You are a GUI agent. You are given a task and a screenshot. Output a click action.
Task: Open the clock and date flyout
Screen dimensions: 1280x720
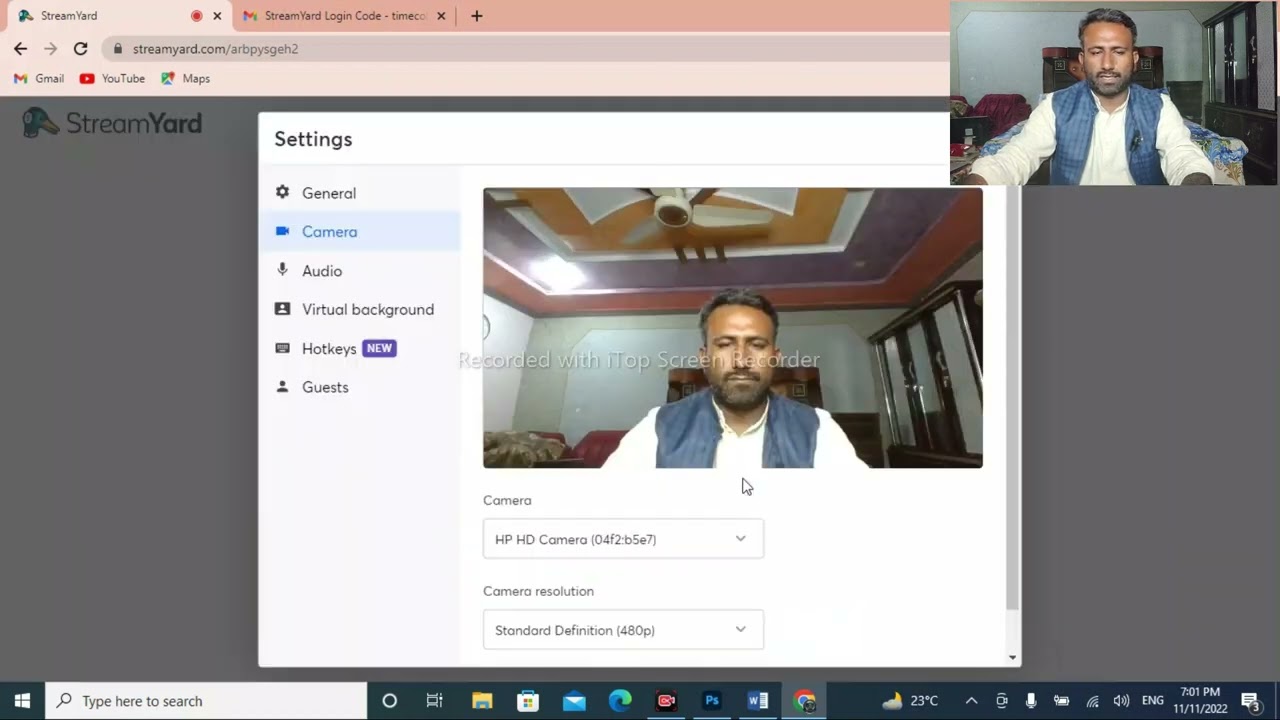(x=1200, y=701)
